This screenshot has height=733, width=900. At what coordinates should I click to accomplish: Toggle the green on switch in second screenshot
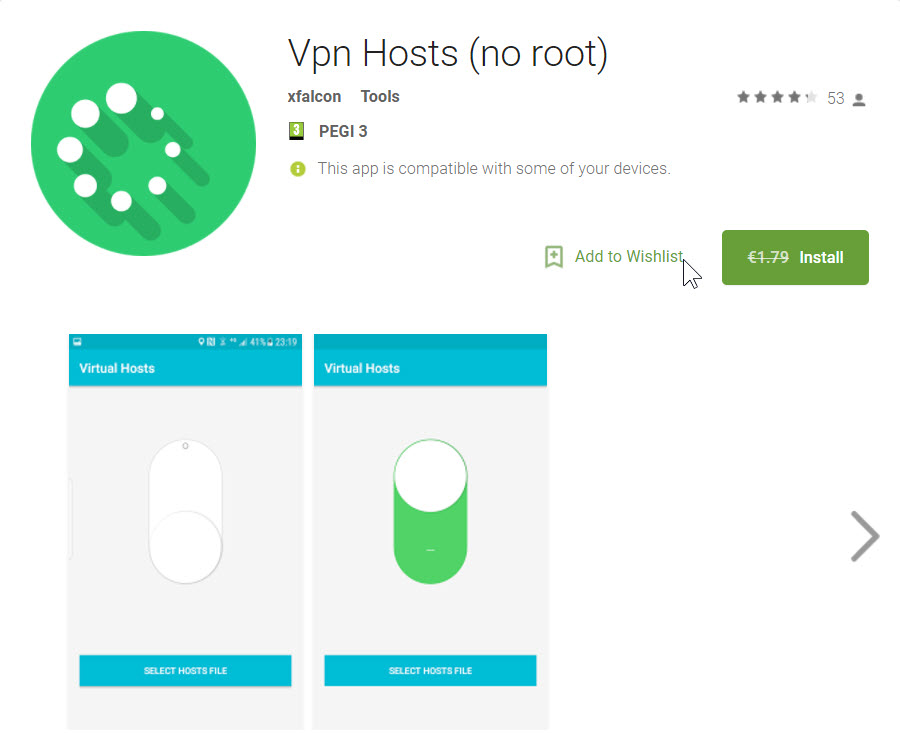(430, 511)
